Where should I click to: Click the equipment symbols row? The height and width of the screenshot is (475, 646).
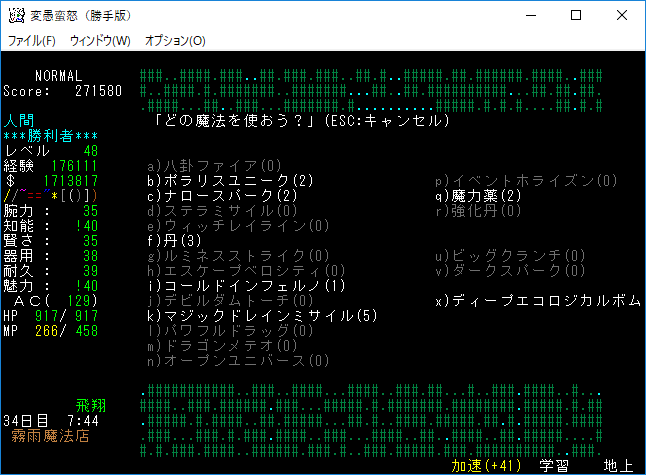tap(36, 196)
